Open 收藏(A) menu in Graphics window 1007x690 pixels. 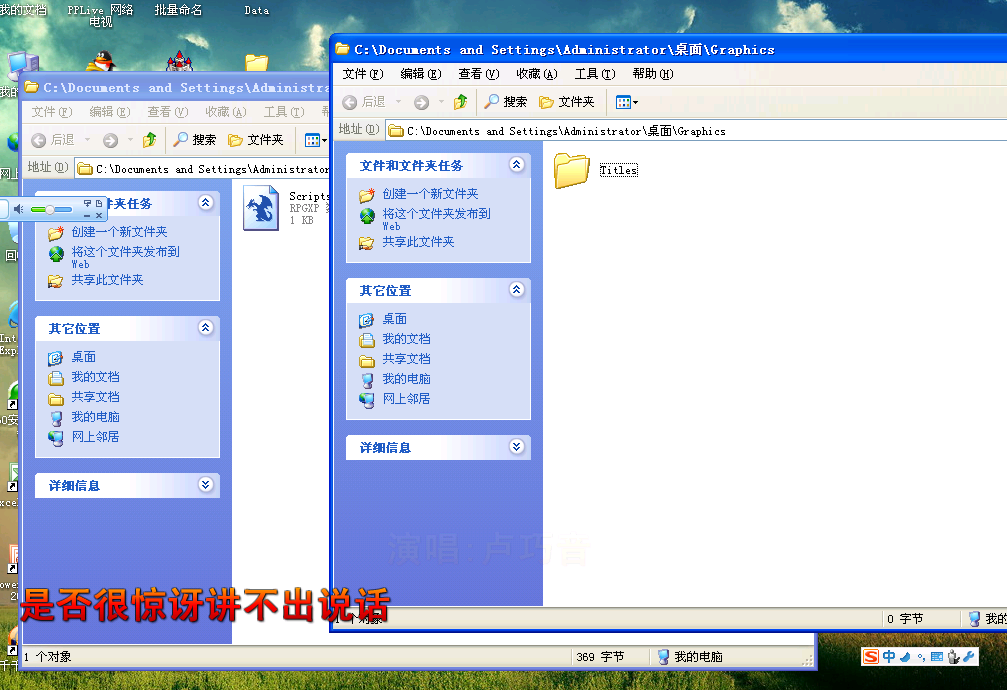(537, 74)
